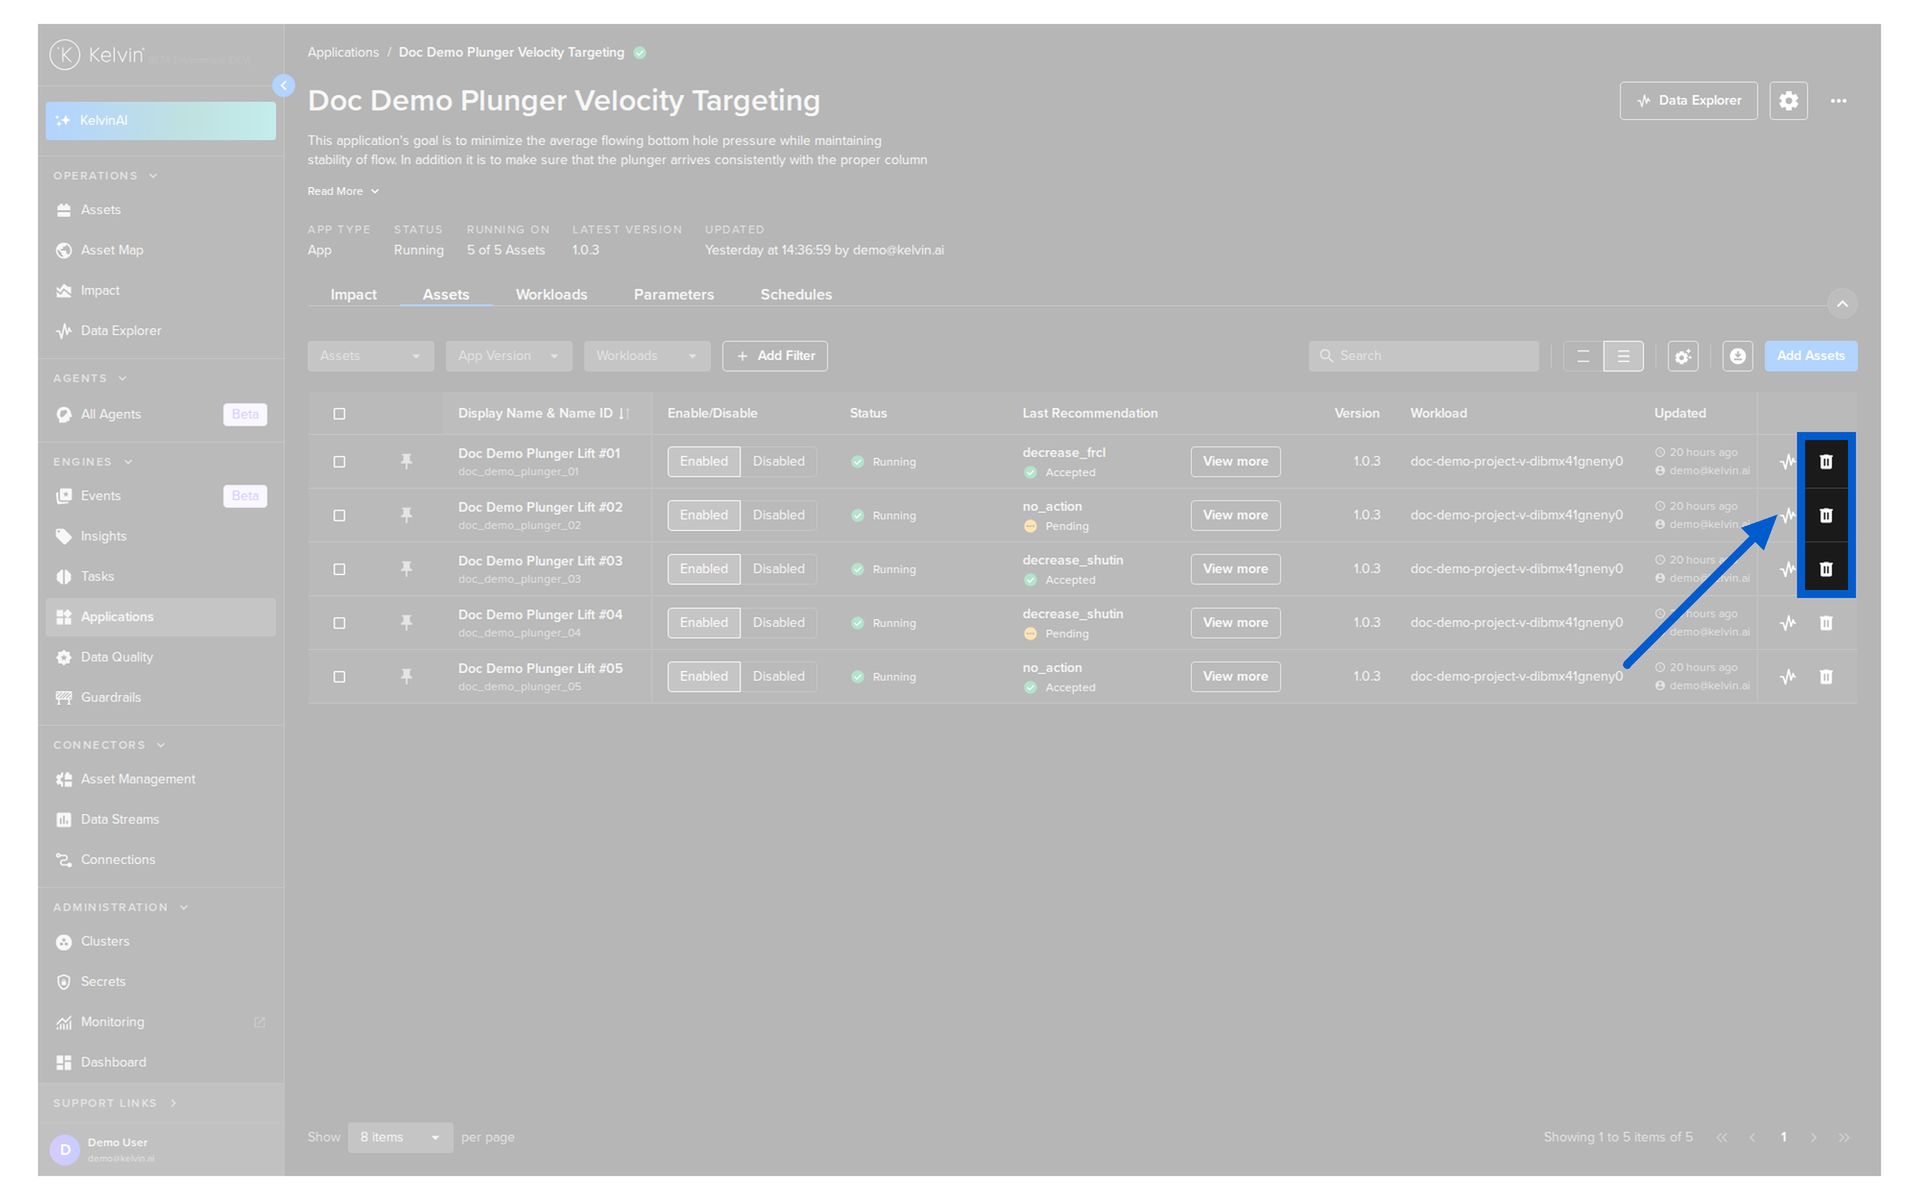The image size is (1920, 1200).
Task: Set Plunger Lift #03 to Disabled
Action: coord(778,569)
